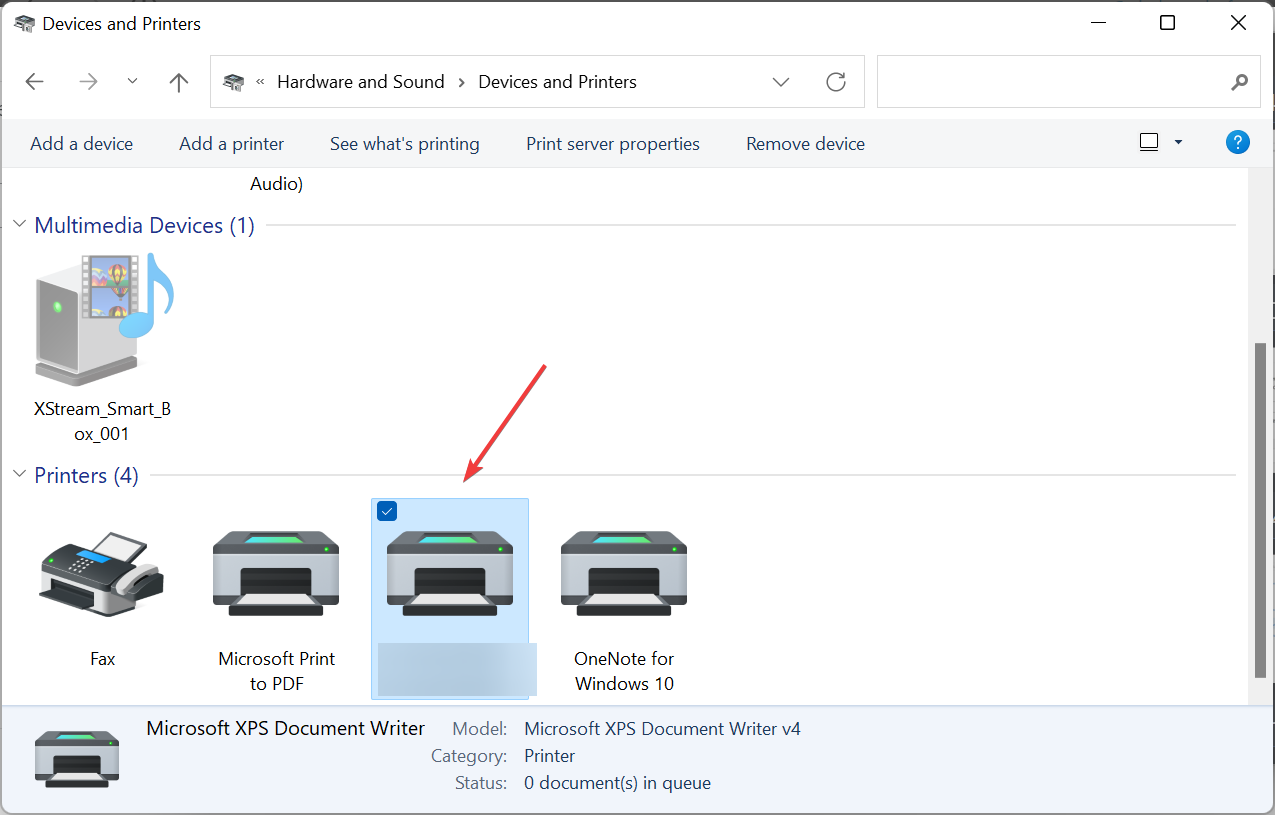Click the Fax label text
The height and width of the screenshot is (815, 1275).
[x=102, y=659]
